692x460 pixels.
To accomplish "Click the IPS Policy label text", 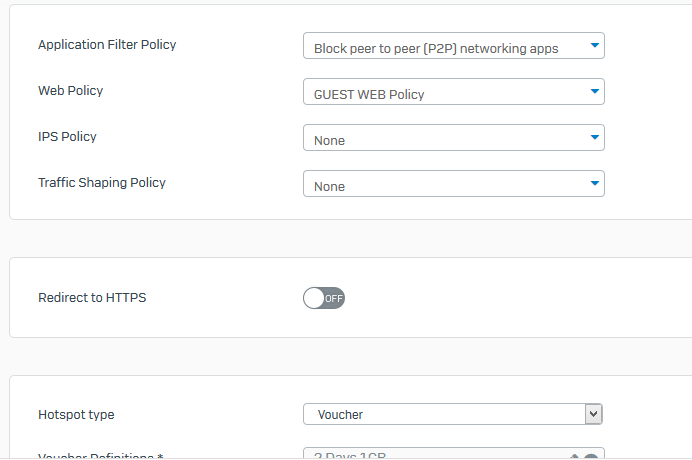I will (68, 137).
